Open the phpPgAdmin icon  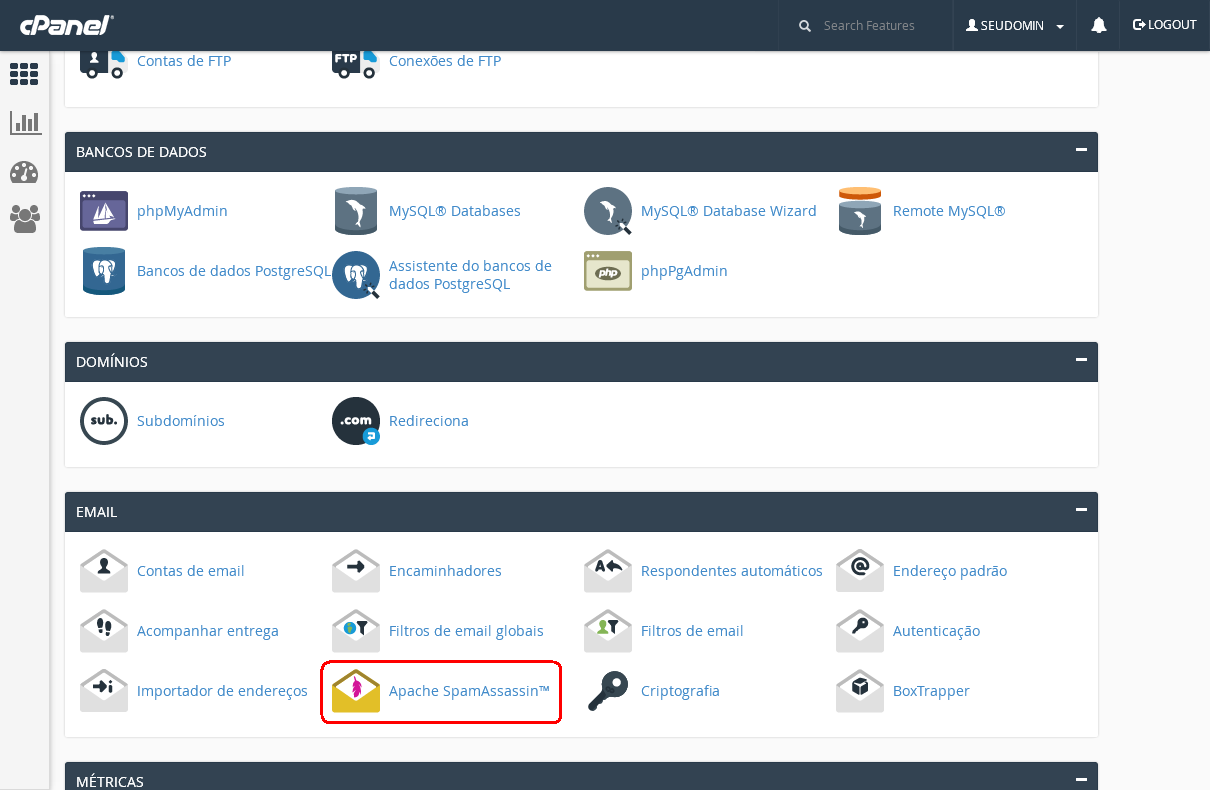[x=608, y=271]
